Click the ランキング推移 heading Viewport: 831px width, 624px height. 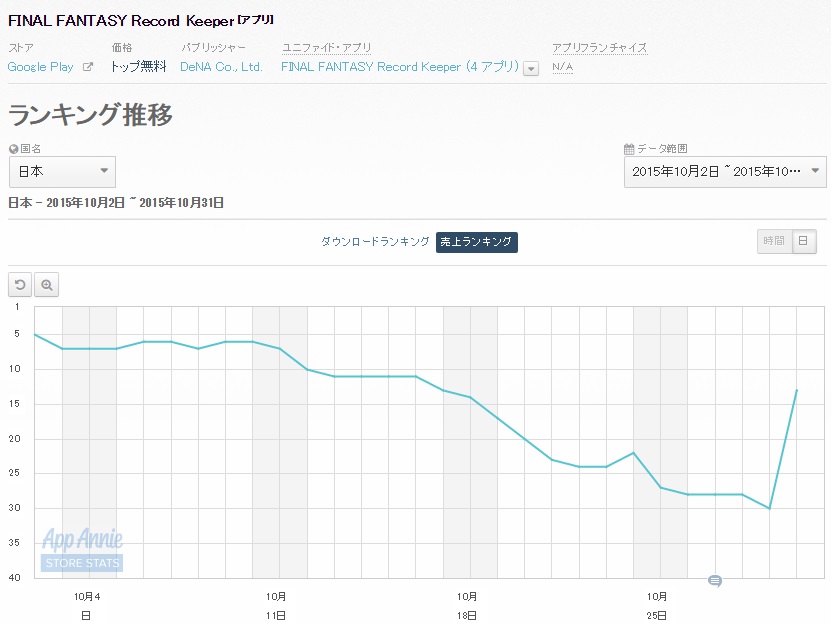click(91, 115)
